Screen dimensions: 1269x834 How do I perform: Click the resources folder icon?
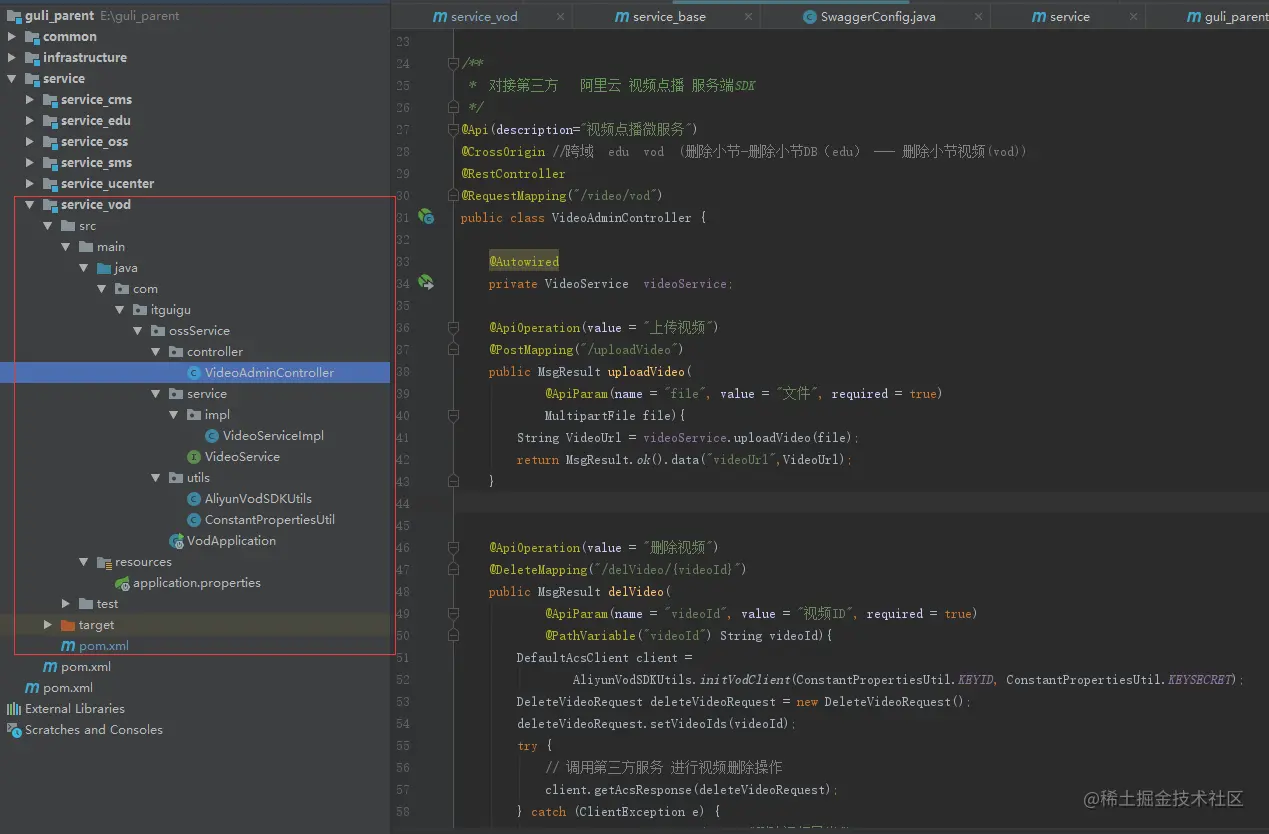coord(104,561)
